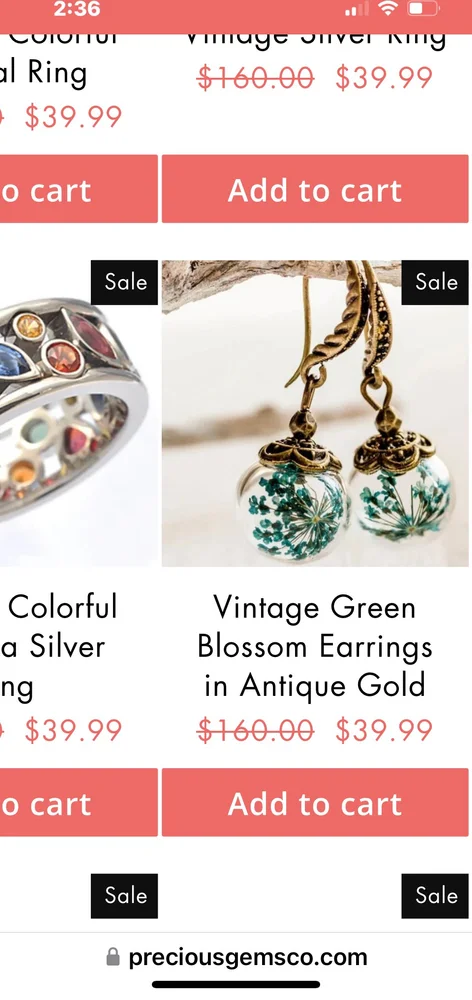The width and height of the screenshot is (472, 1000).
Task: Open the colorful gemstone ring photo
Action: (x=78, y=413)
